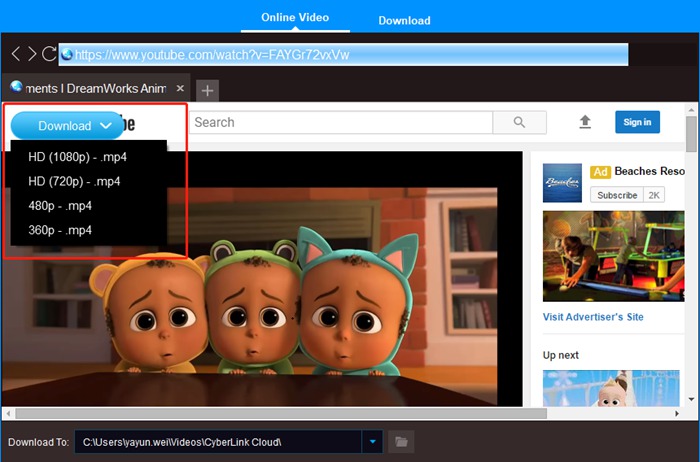
Task: Open the Up next video thumbnail
Action: 611,388
